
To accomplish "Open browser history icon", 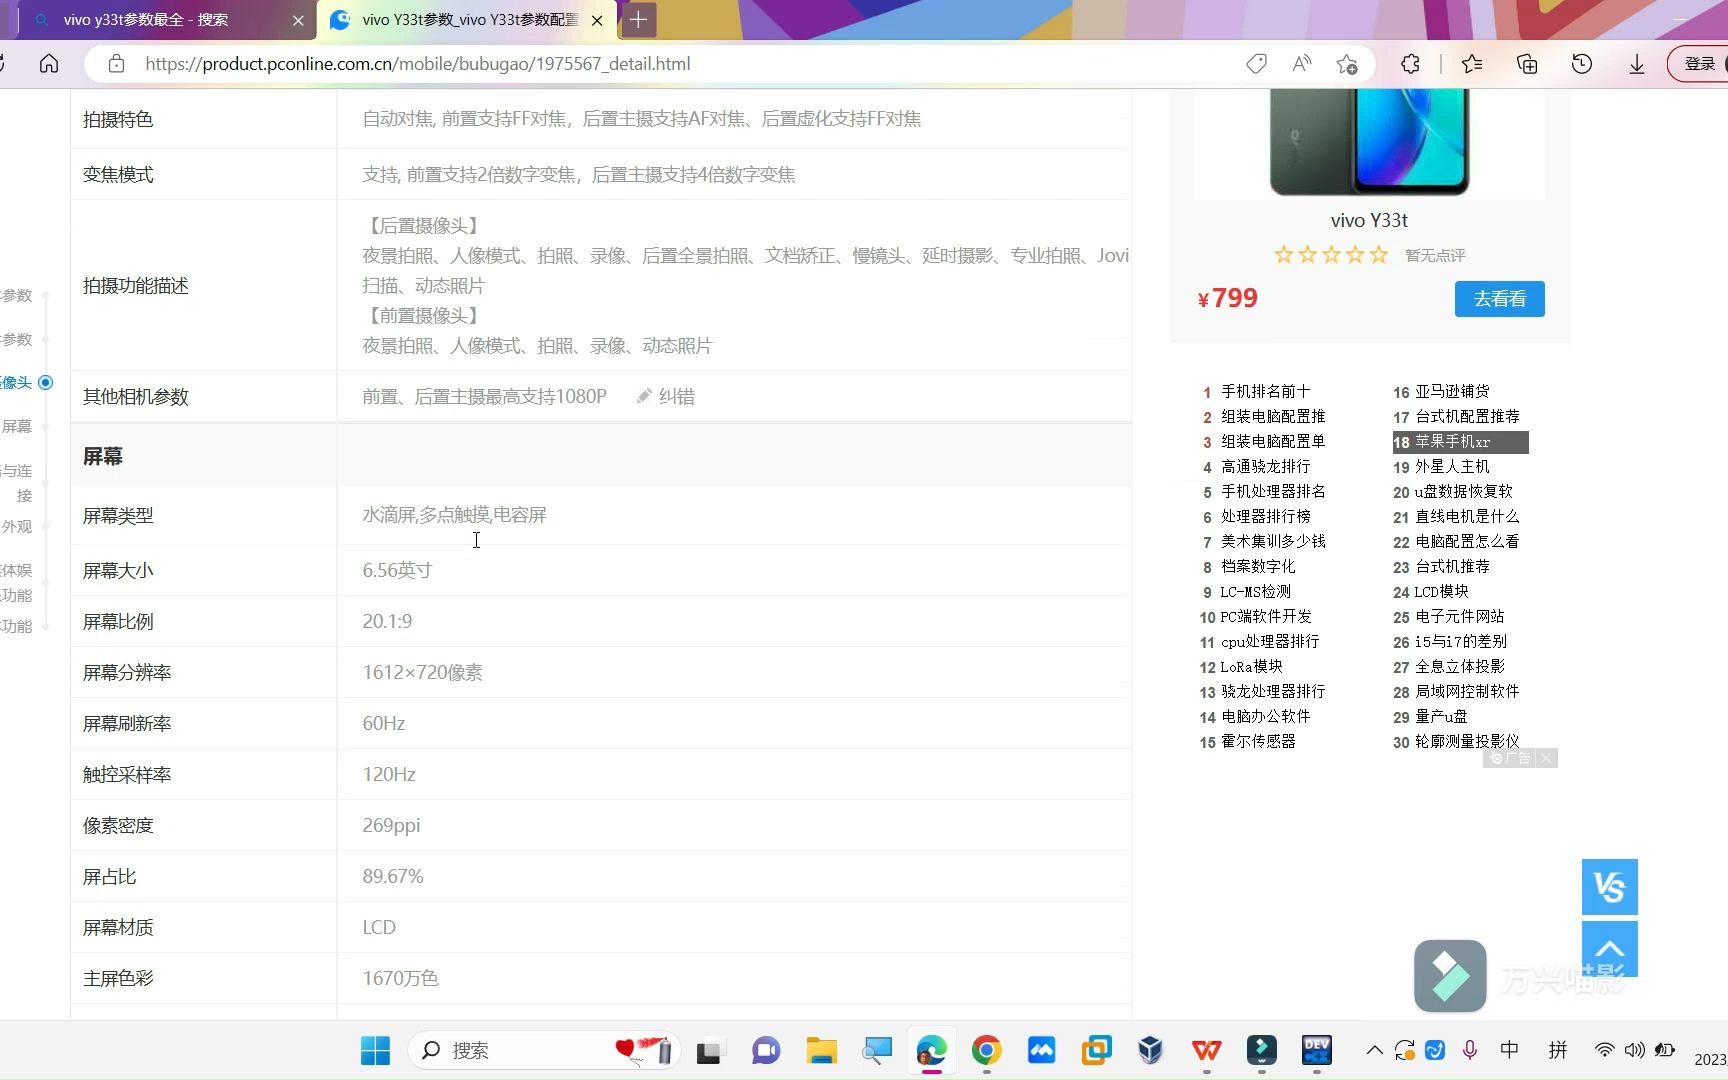I will coord(1582,64).
